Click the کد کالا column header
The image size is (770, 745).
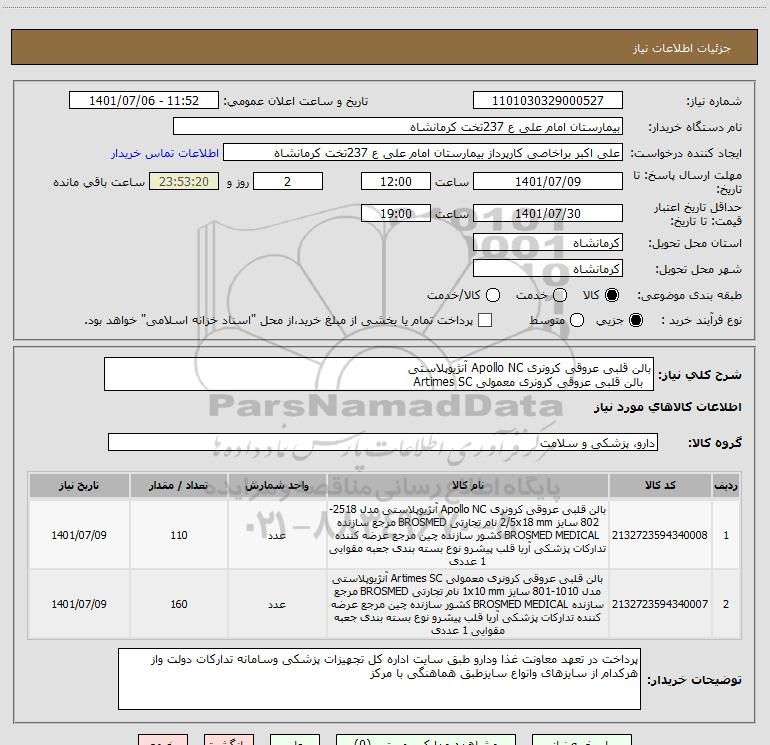click(x=660, y=486)
